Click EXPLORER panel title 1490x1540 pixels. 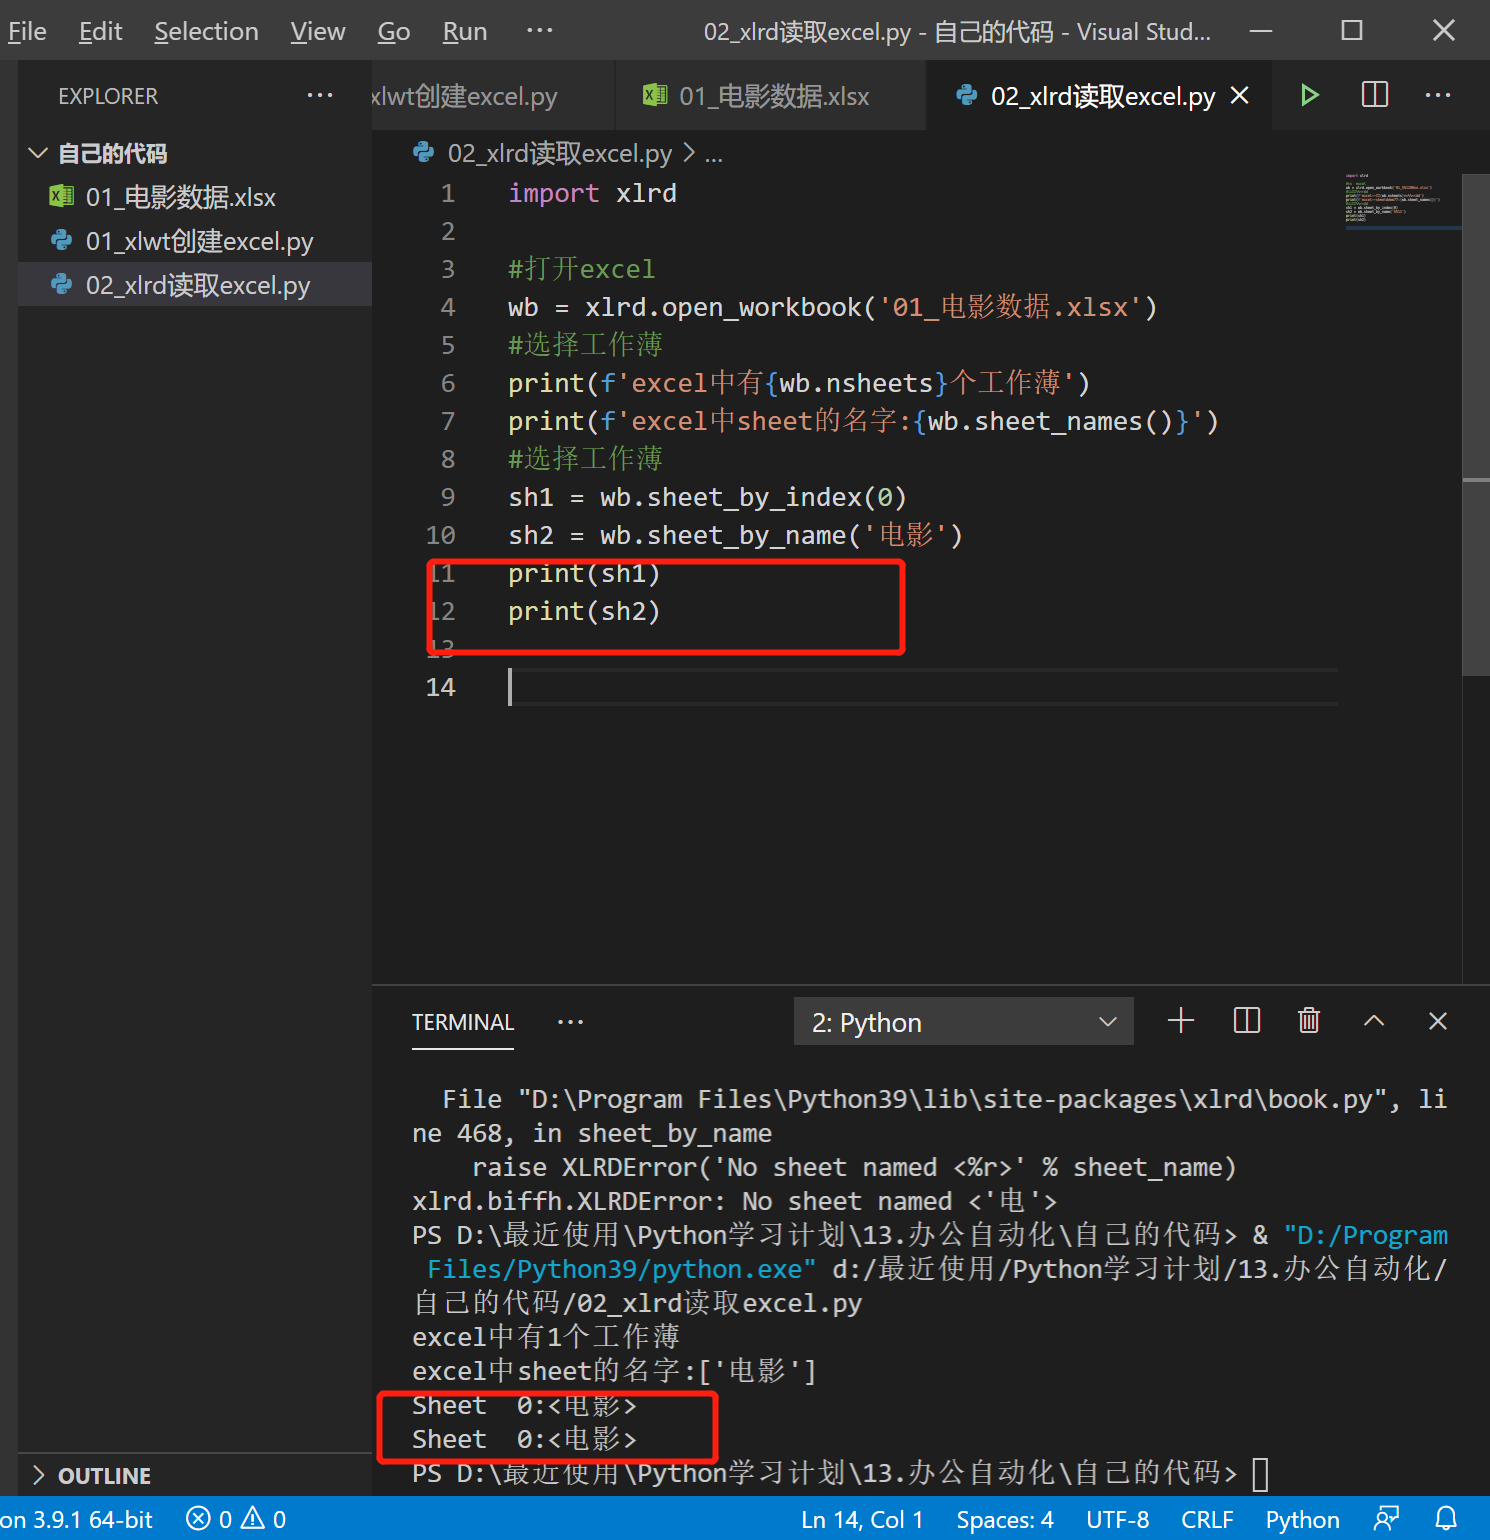(x=108, y=96)
